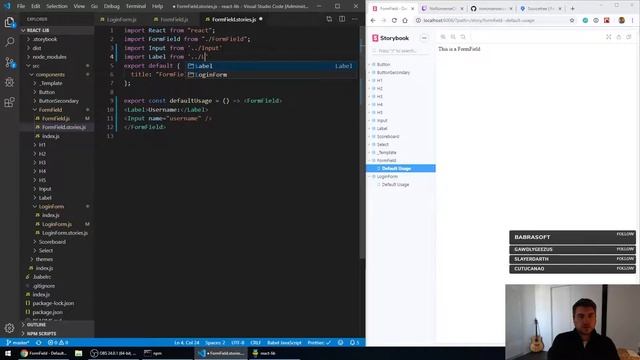Switch to the LoginForm.js editor tab
Viewport: 640px width, 360px height.
point(121,19)
